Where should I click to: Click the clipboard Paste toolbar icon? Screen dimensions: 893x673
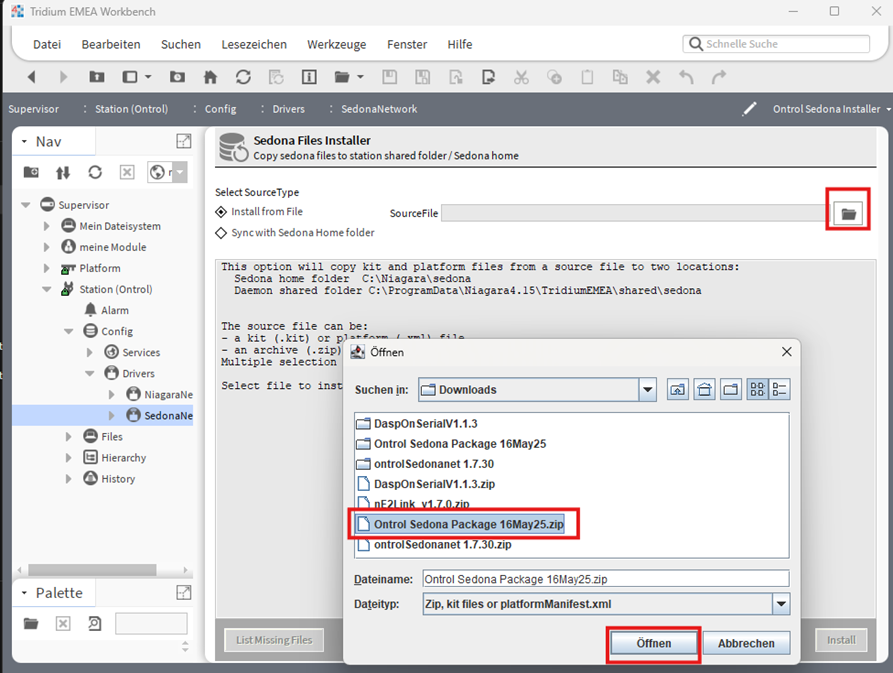pos(587,77)
